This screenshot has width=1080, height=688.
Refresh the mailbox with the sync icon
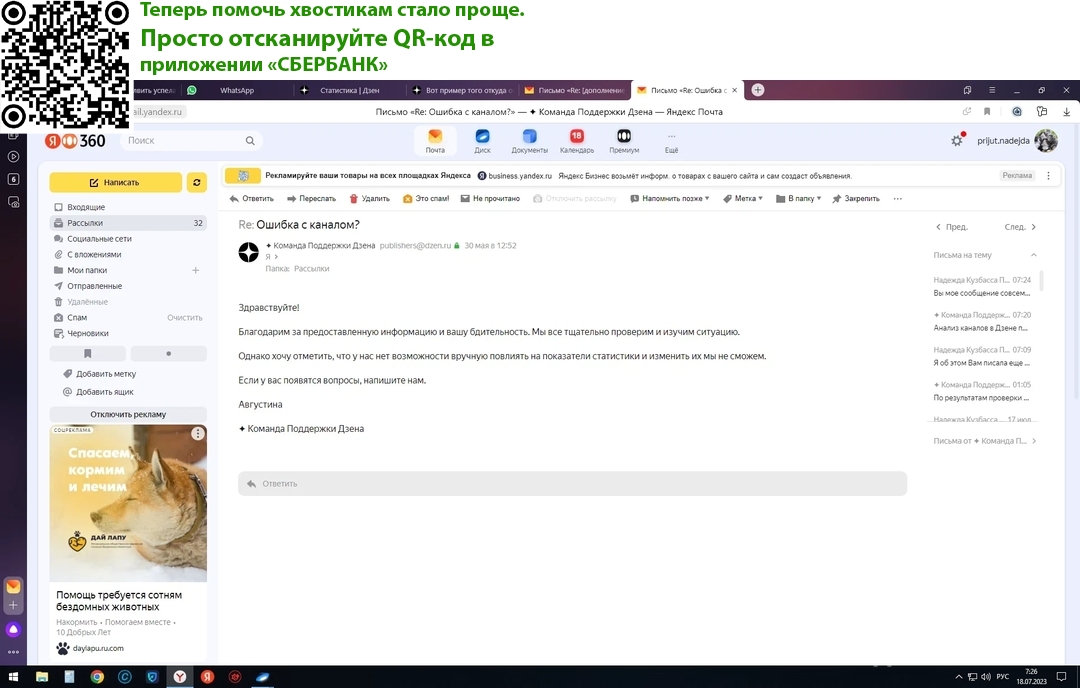(197, 183)
